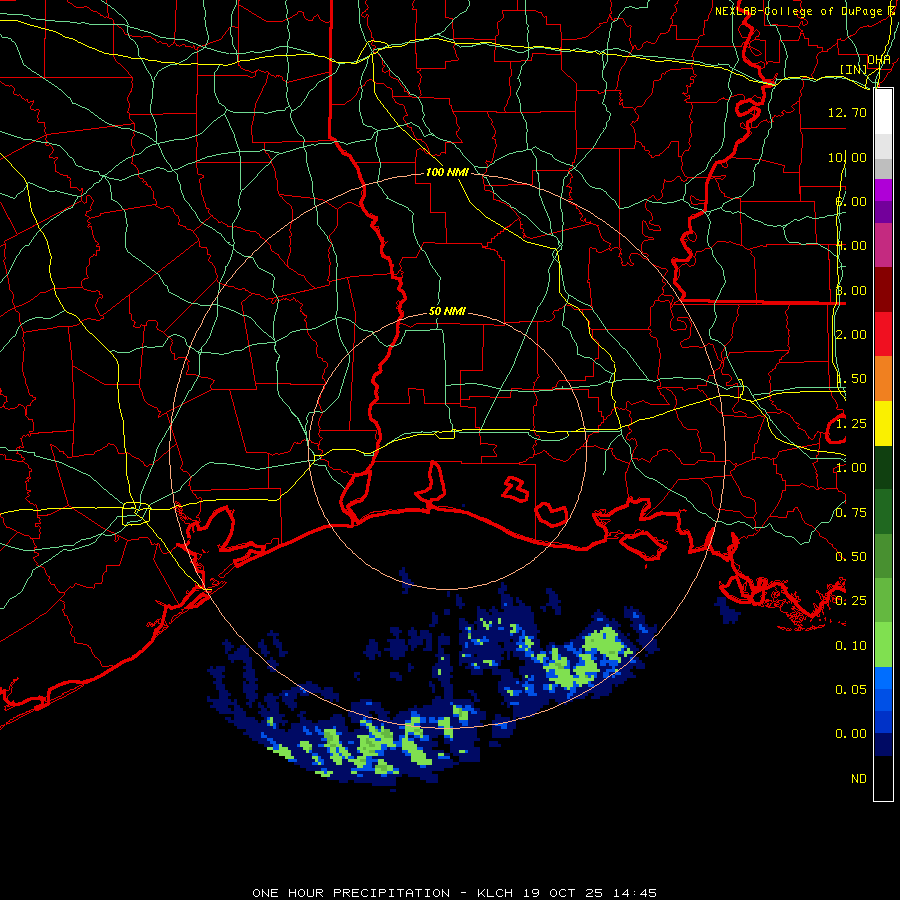Click the 0.10 scale label
This screenshot has width=900, height=900.
coord(851,646)
